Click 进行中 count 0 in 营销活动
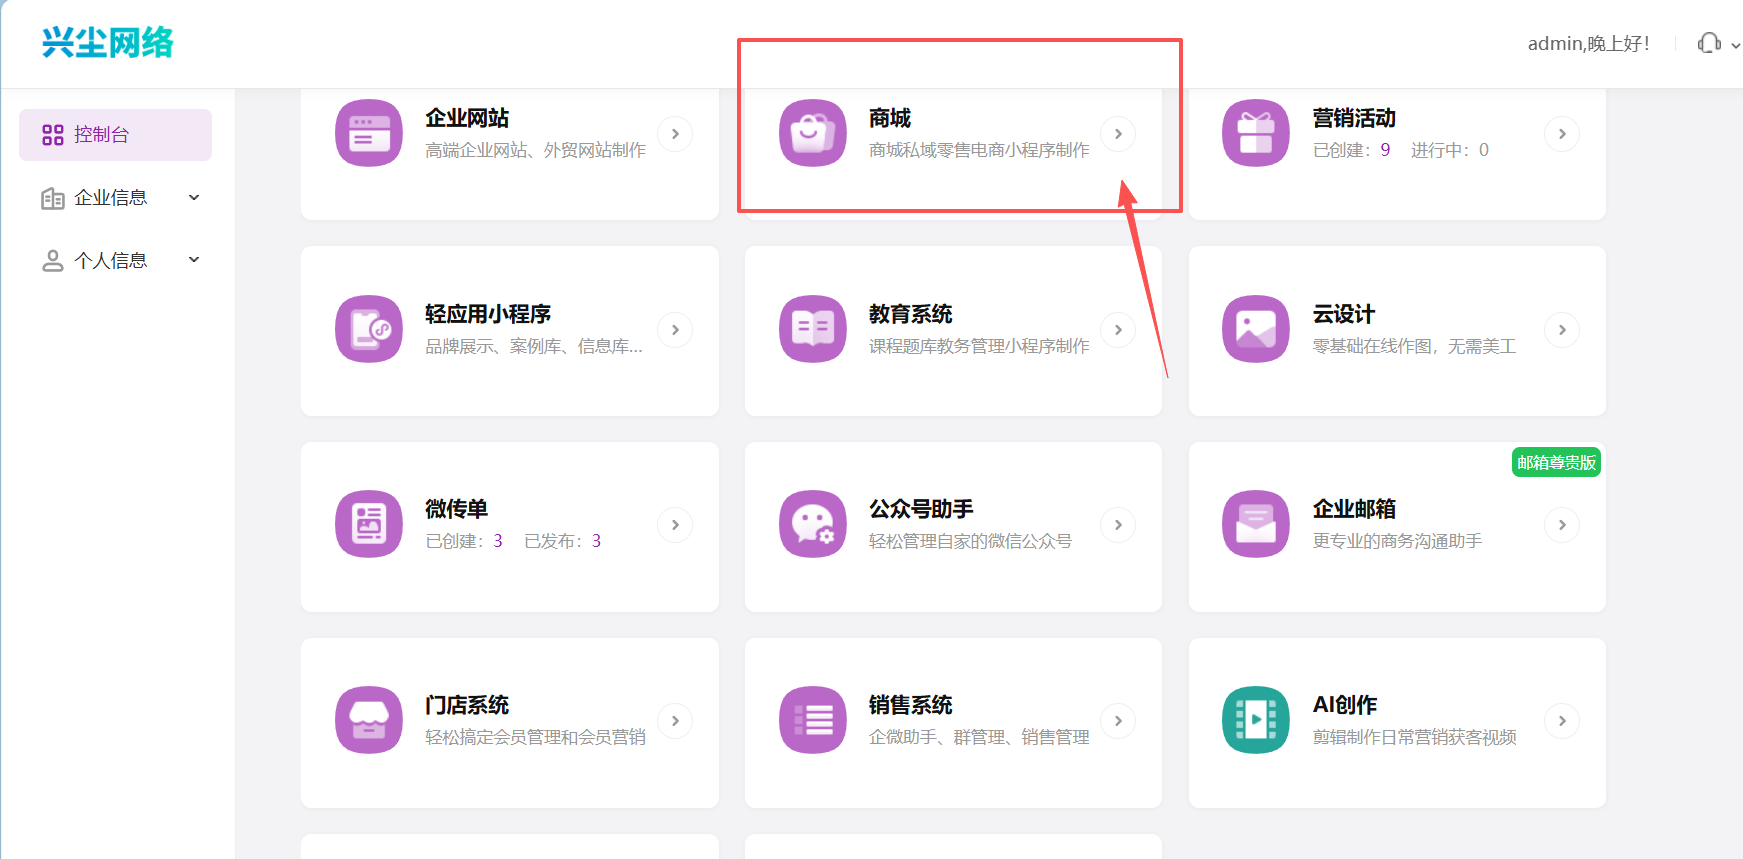Image resolution: width=1743 pixels, height=859 pixels. [1484, 150]
